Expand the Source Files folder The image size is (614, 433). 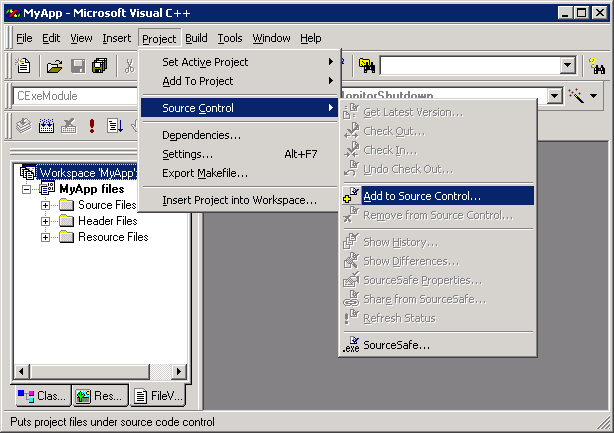(x=46, y=205)
